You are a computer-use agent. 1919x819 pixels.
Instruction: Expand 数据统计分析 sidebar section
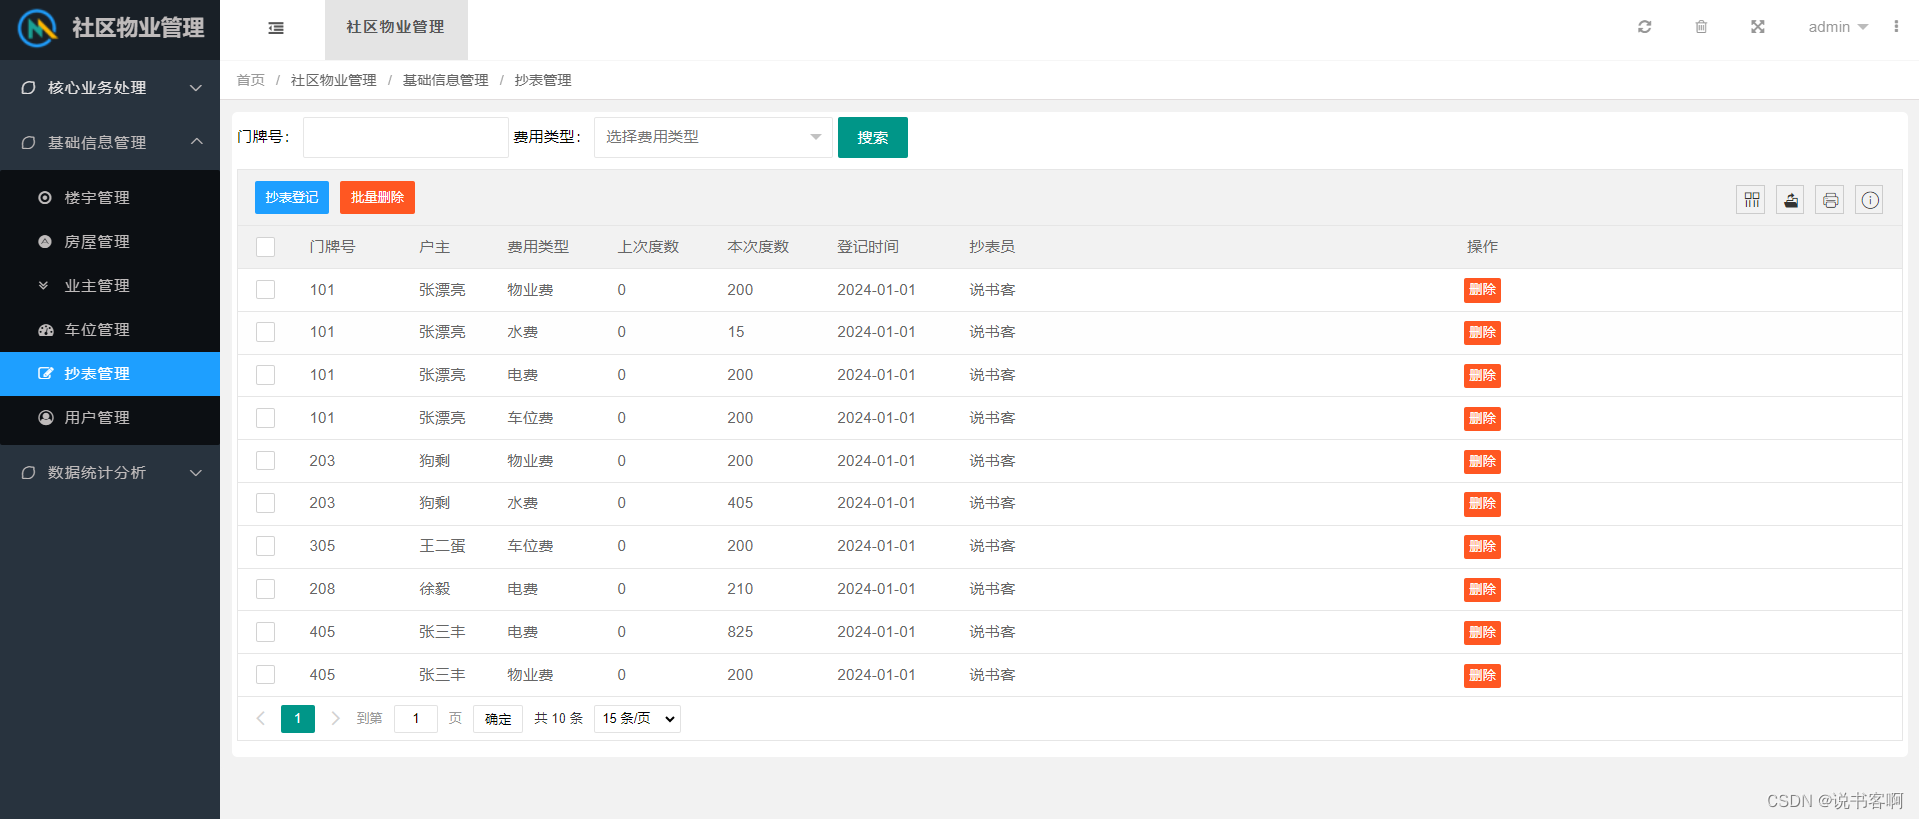(x=110, y=473)
